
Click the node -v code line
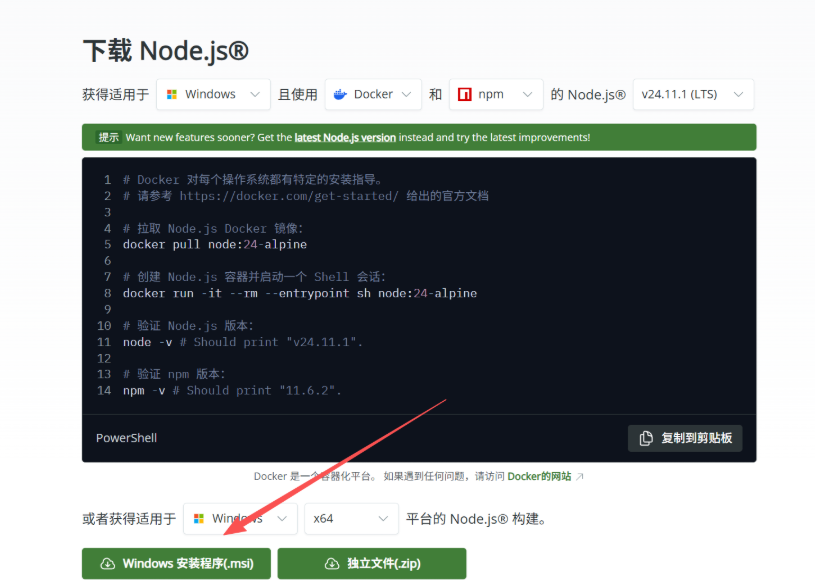click(x=243, y=342)
